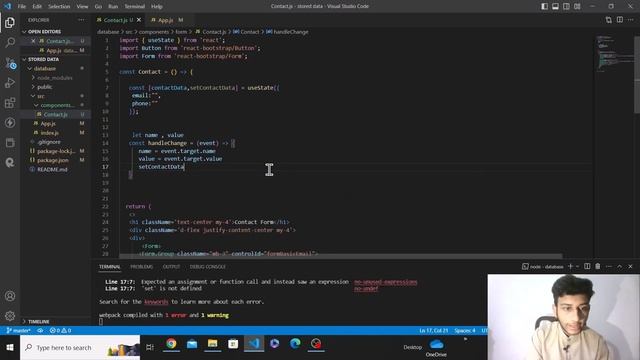The height and width of the screenshot is (360, 640).
Task: Open Run and Debug view
Action: [x=10, y=83]
